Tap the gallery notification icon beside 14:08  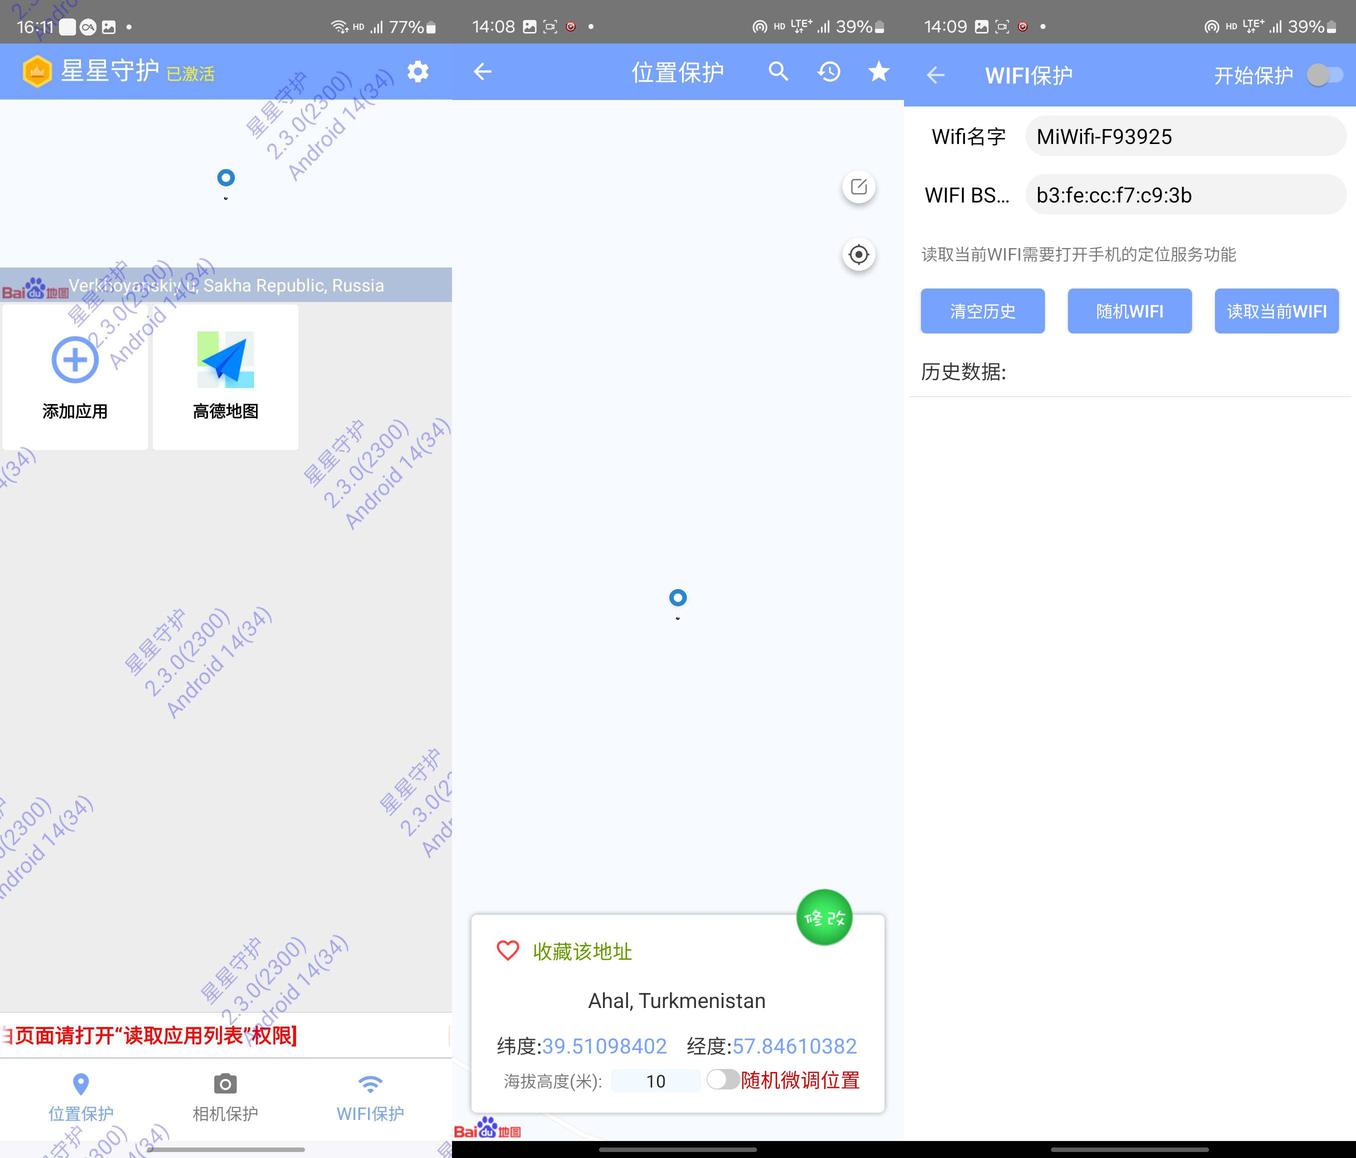point(529,27)
